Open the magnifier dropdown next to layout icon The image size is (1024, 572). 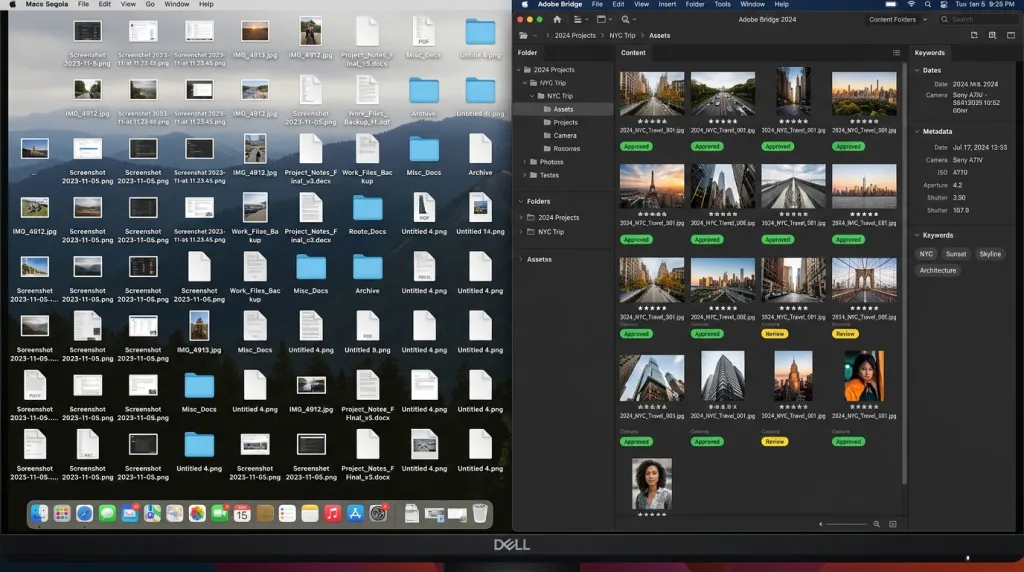click(628, 20)
